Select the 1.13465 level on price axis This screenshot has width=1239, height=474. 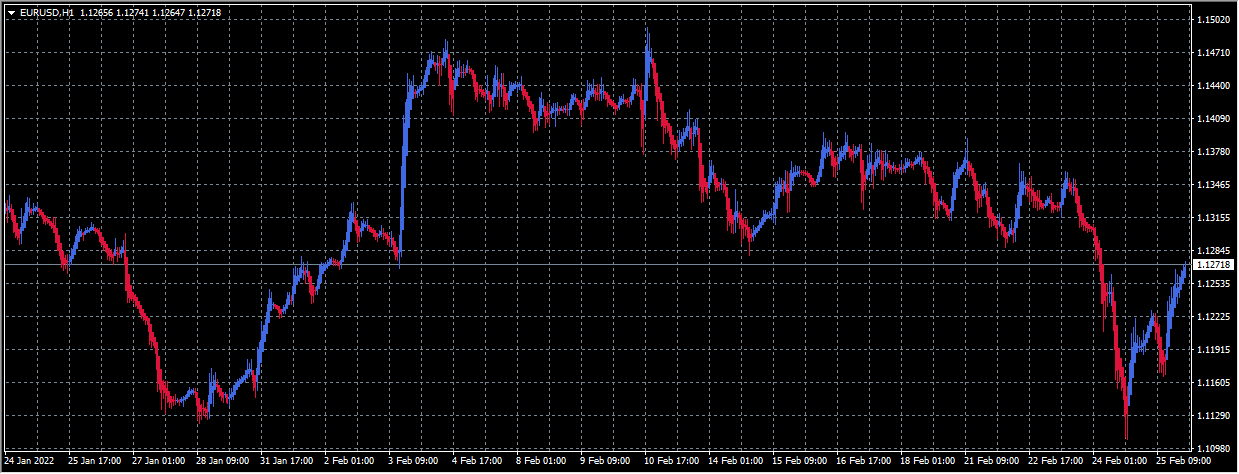pyautogui.click(x=1212, y=185)
